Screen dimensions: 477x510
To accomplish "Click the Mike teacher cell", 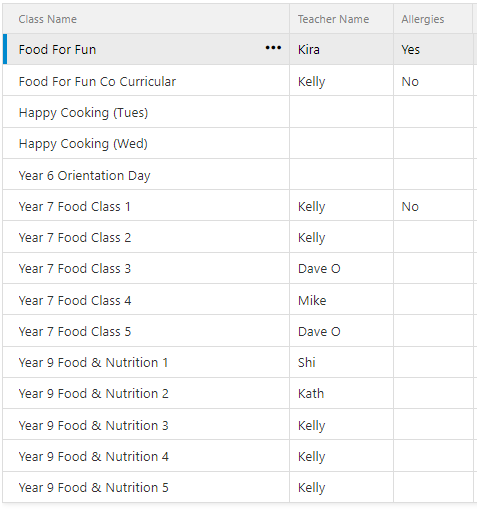I will click(x=341, y=299).
